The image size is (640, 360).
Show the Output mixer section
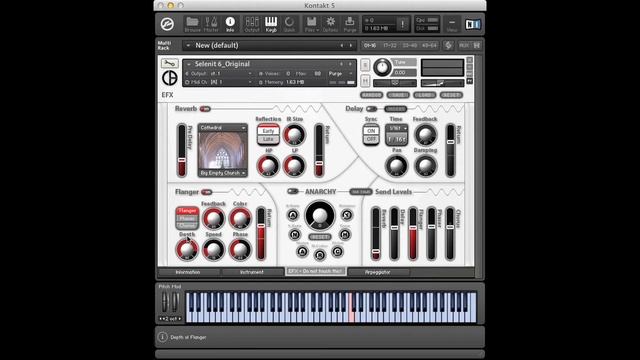252,24
